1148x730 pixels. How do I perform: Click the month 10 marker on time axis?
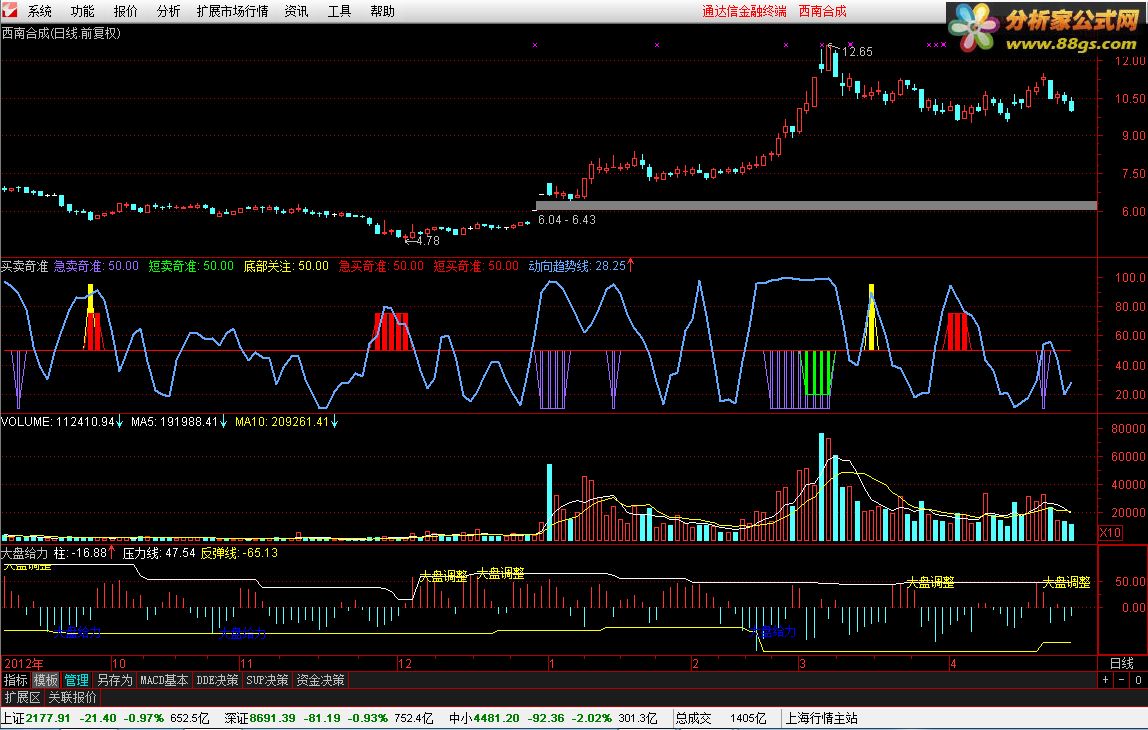coord(119,663)
